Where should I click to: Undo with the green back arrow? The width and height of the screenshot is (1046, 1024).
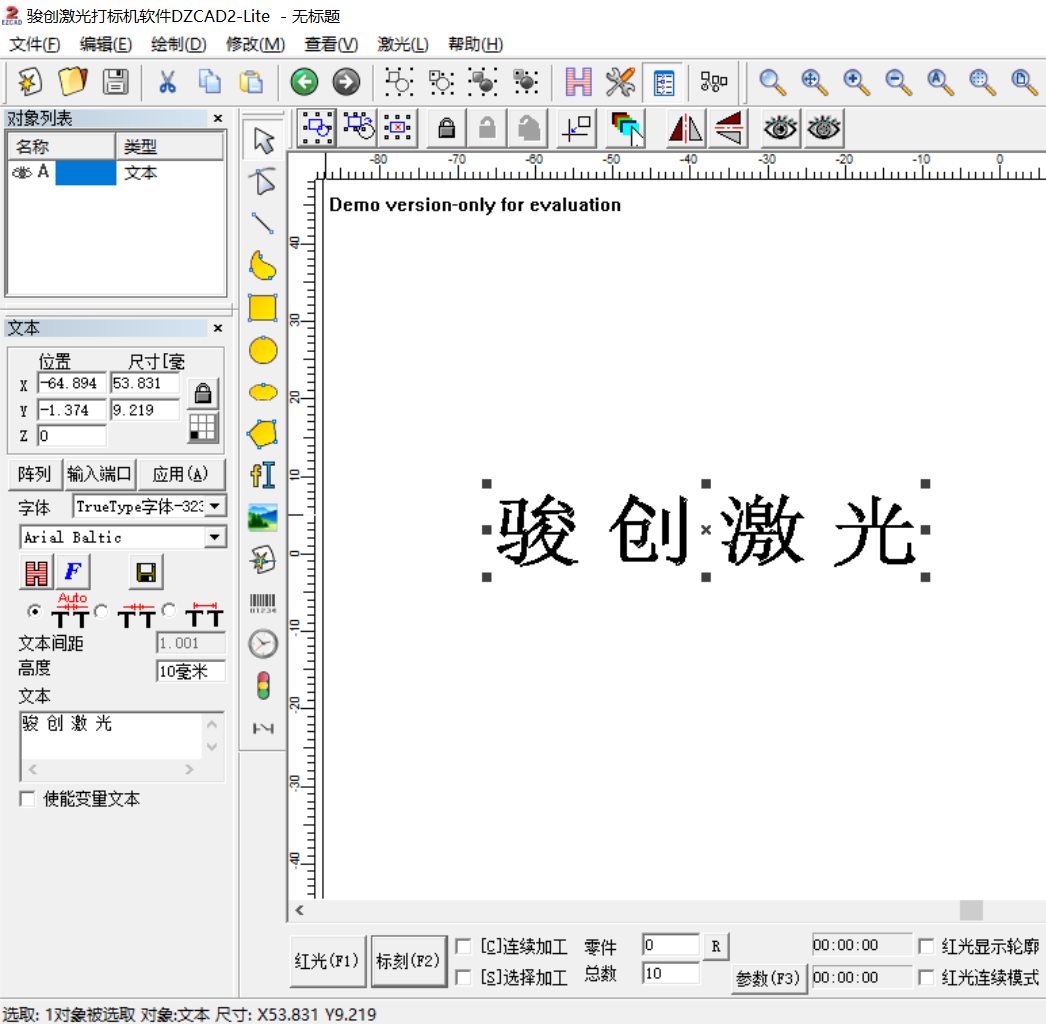coord(304,82)
